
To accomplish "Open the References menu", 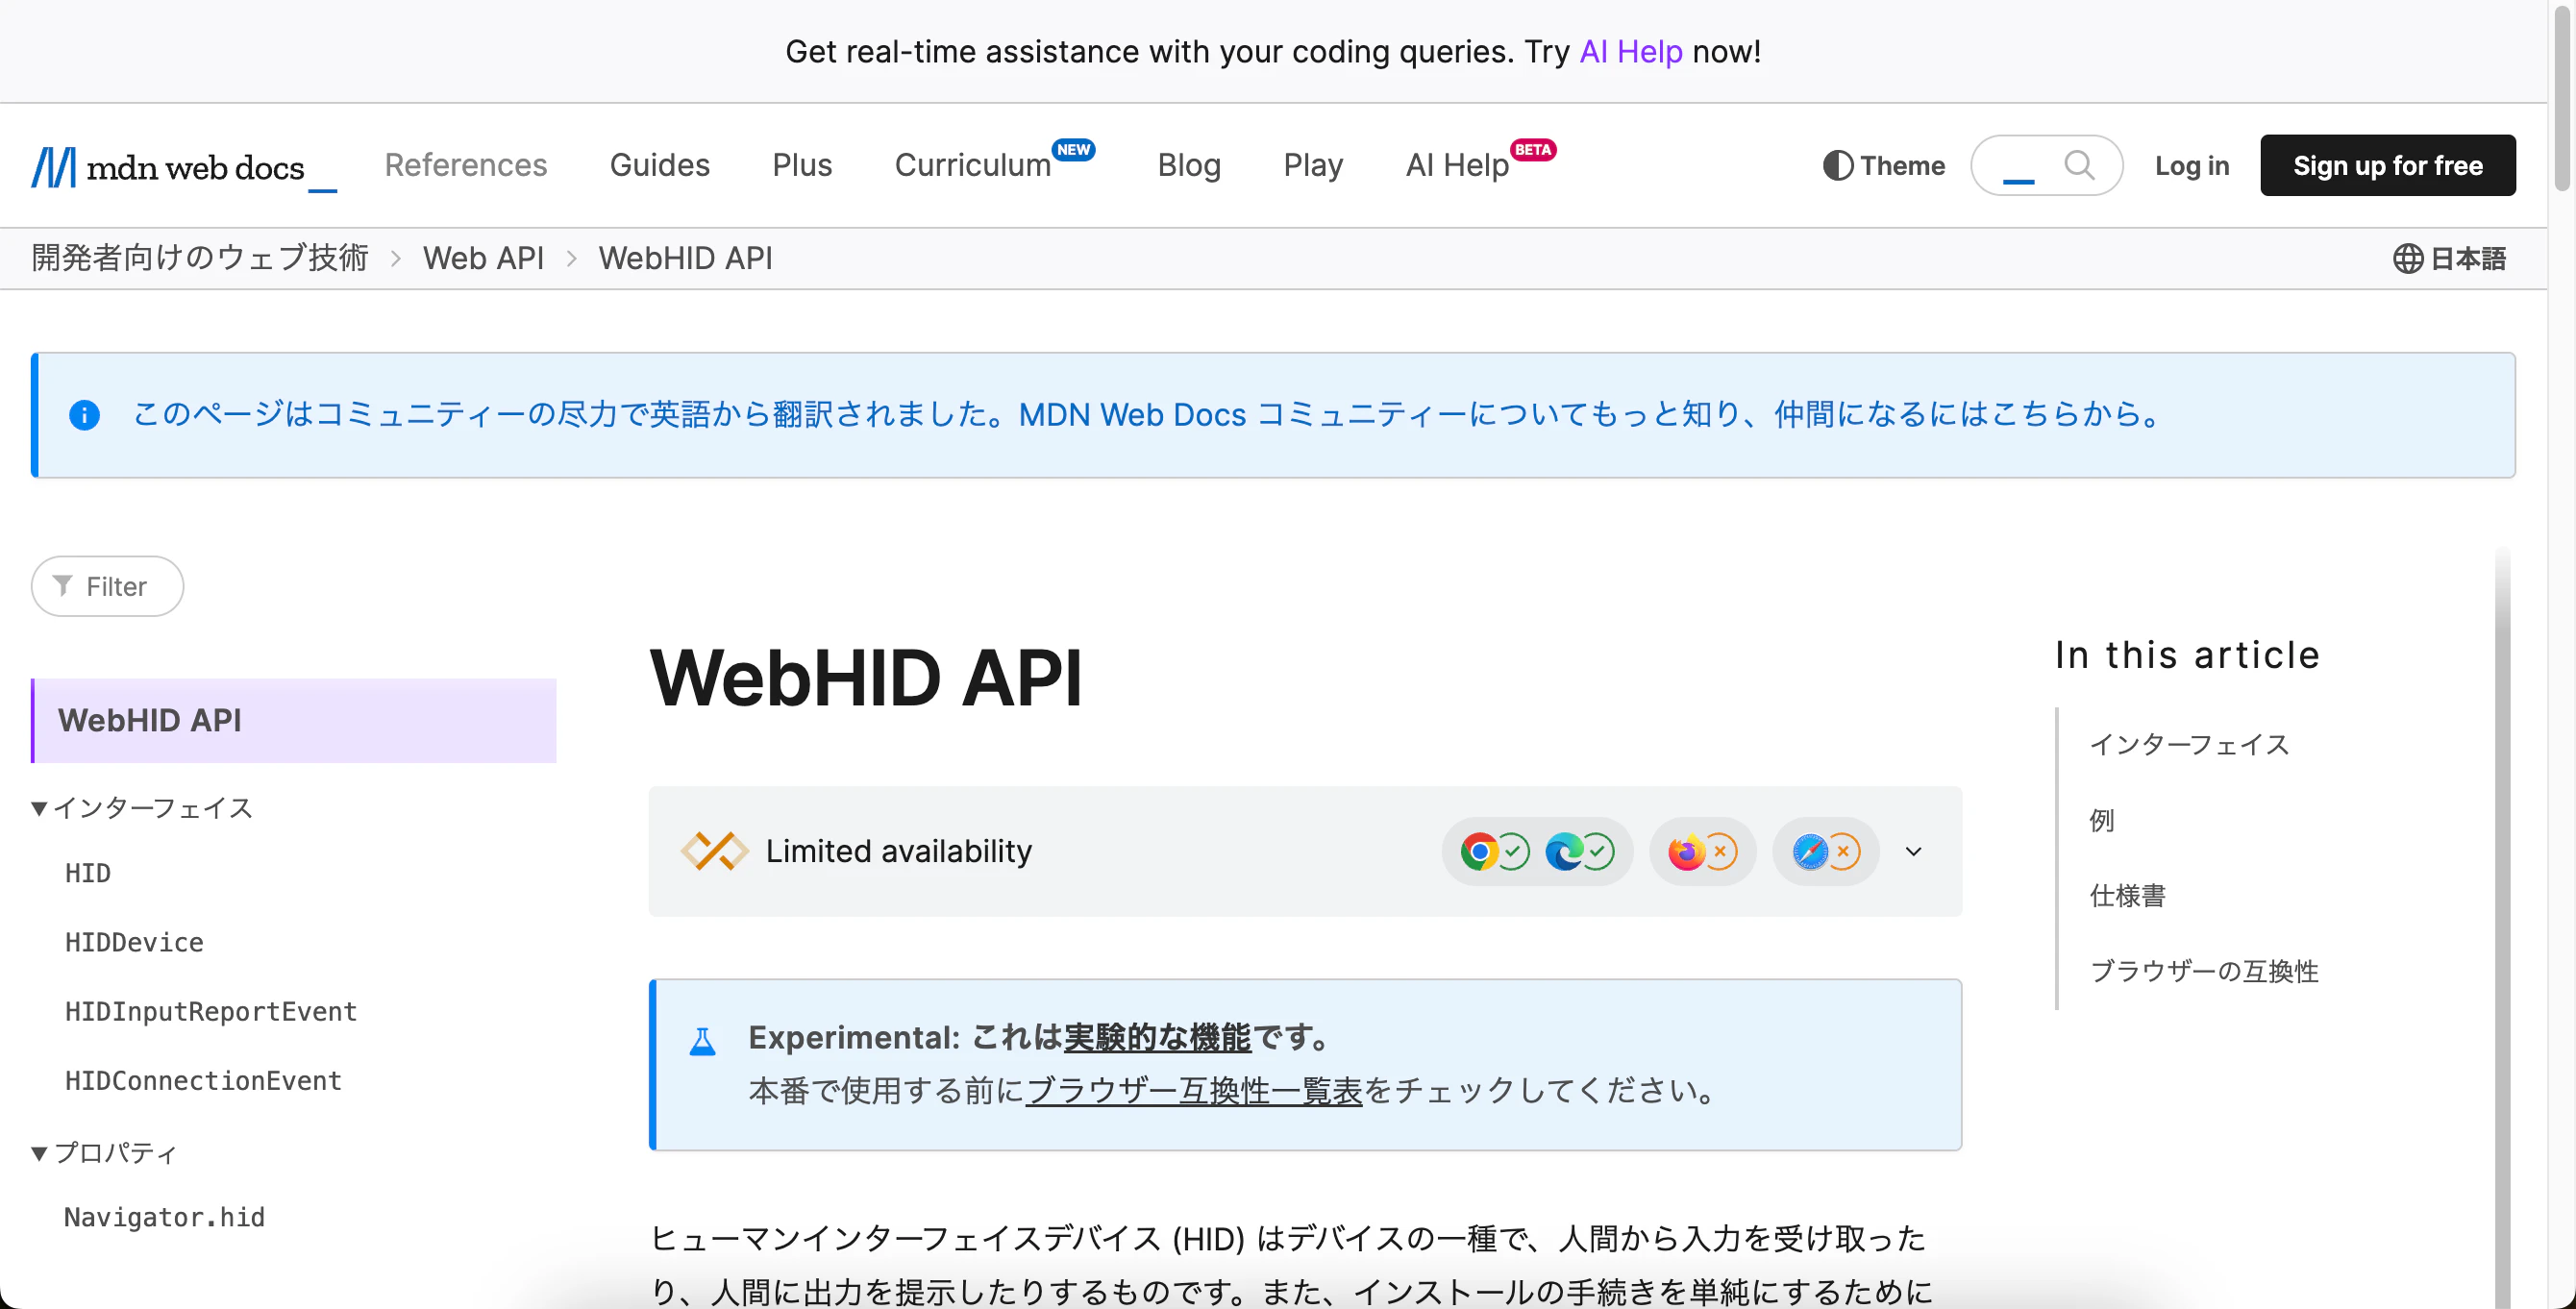I will 466,165.
